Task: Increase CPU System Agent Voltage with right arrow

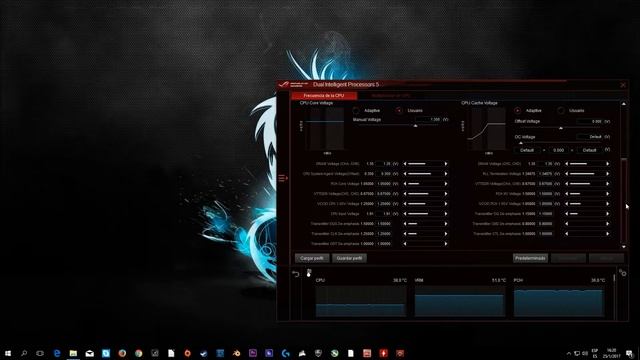Action: pyautogui.click(x=446, y=174)
